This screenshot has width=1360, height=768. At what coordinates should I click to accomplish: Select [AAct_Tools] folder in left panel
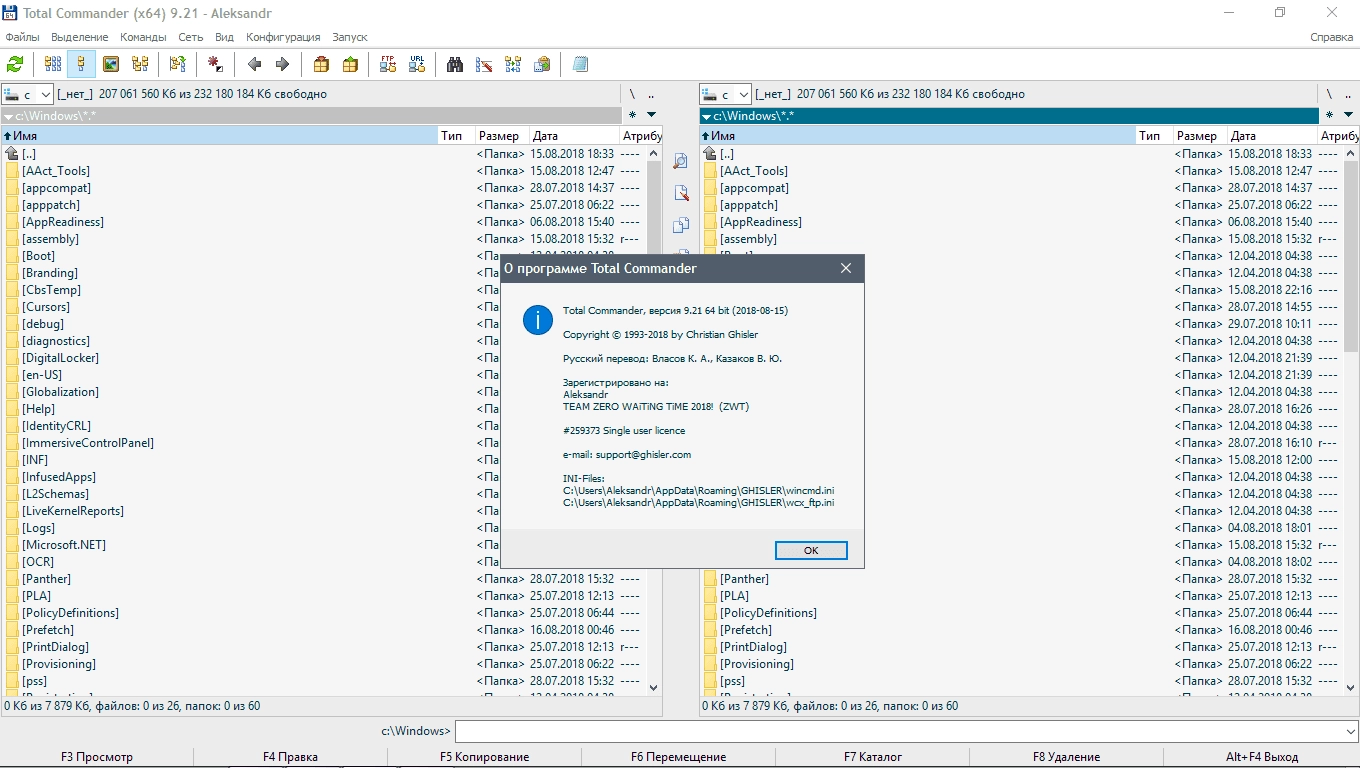[55, 171]
